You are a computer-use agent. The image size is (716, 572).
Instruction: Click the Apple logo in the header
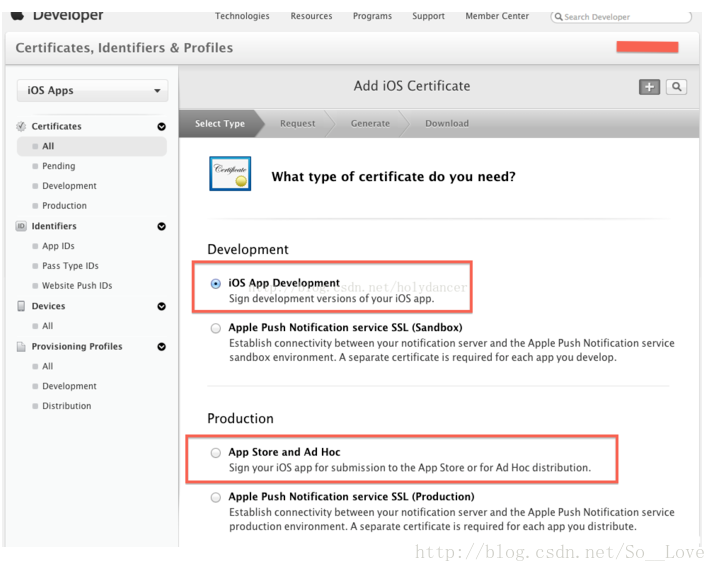pos(17,16)
